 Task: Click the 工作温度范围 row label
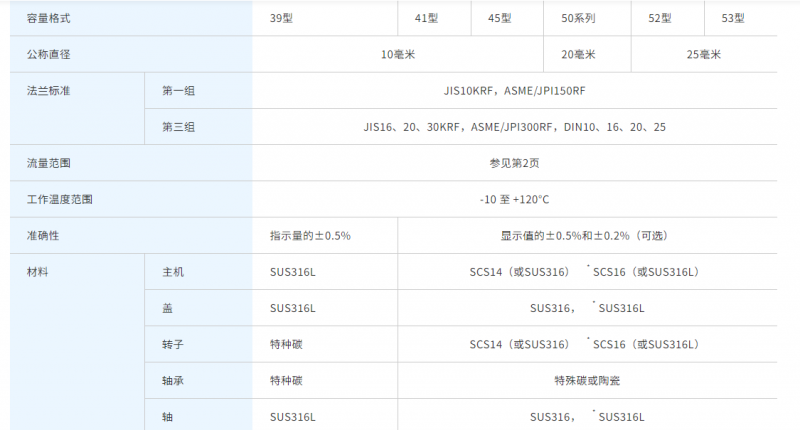[x=58, y=199]
